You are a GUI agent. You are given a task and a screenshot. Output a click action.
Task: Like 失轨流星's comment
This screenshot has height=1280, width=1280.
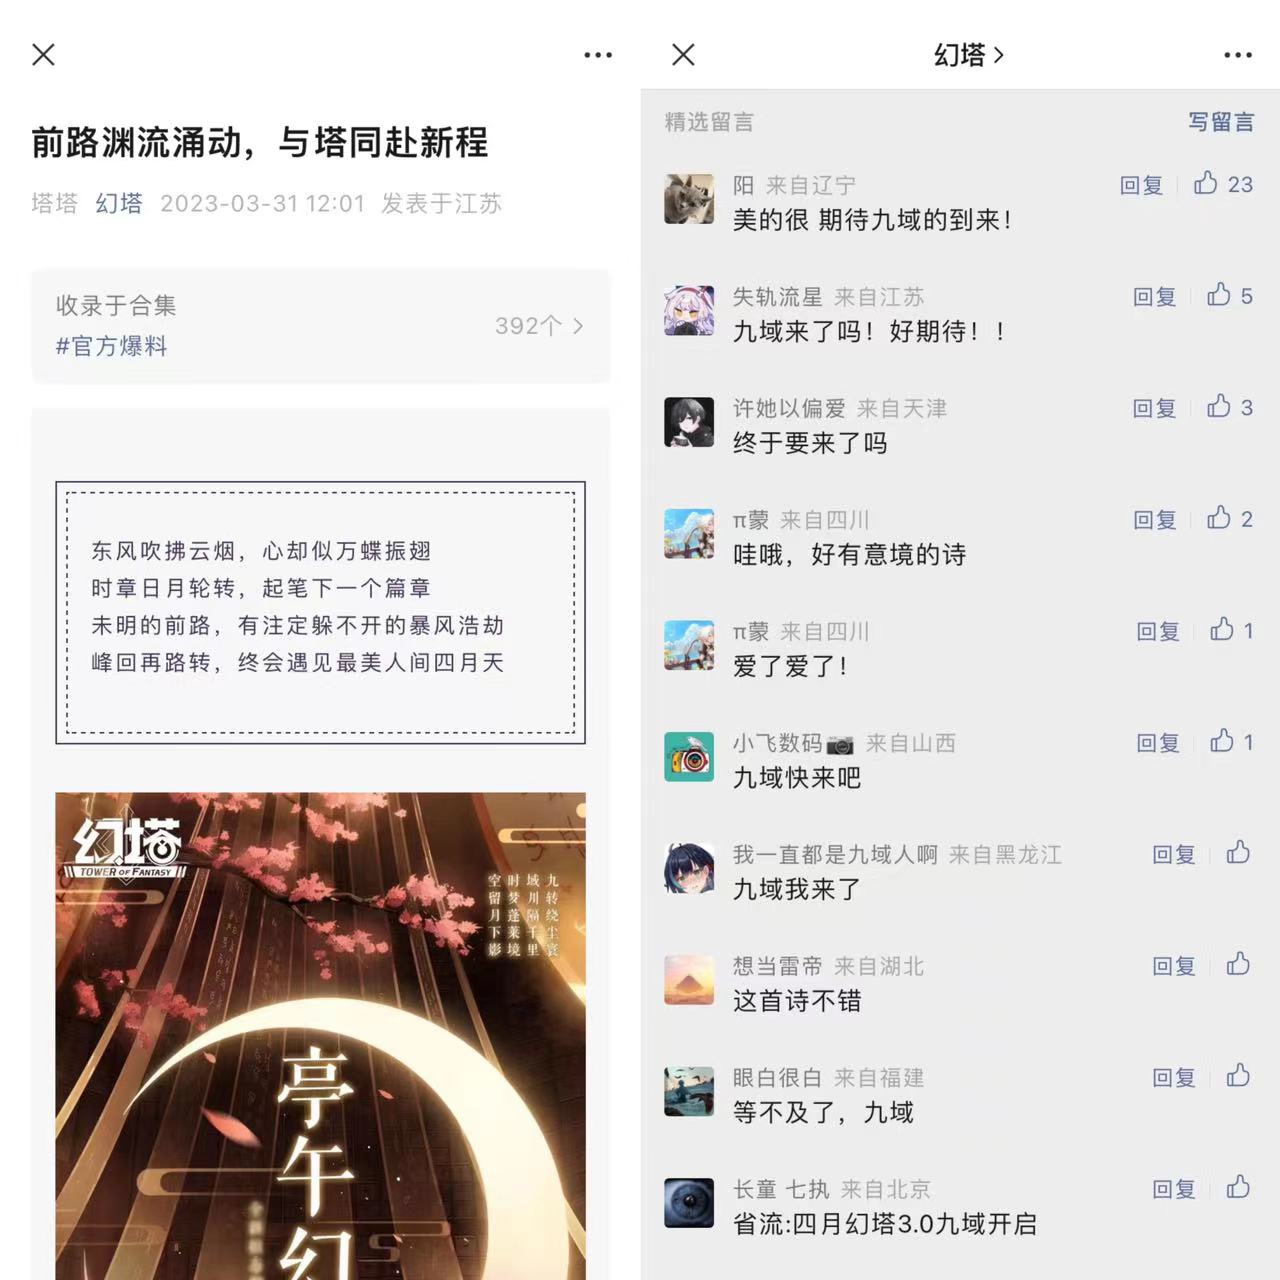point(1219,295)
